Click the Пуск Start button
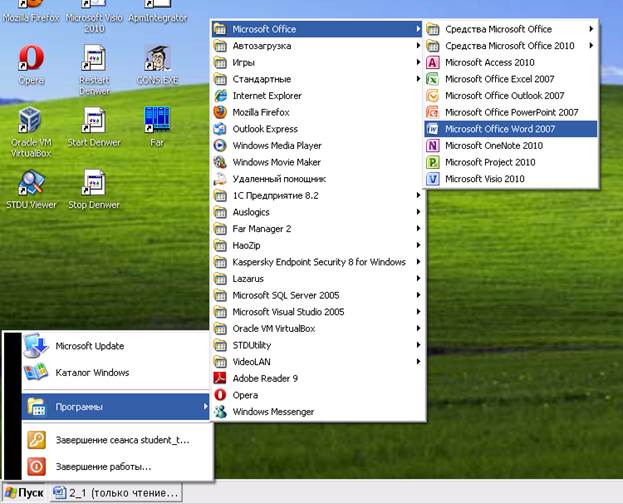Screen dimensions: 623x504 [x=24, y=493]
